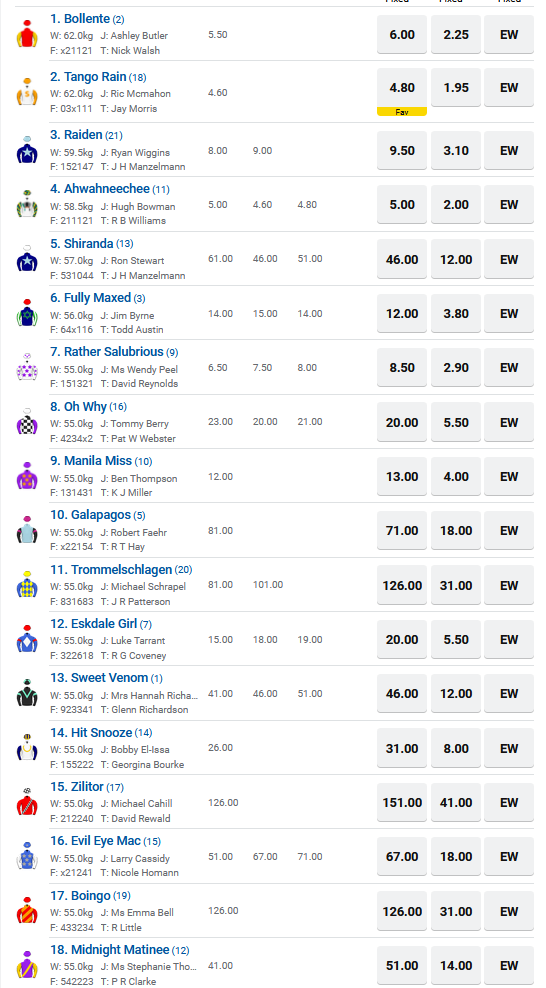This screenshot has width=546, height=988.
Task: Open the Hit Snooze runner link
Action: pos(91,733)
